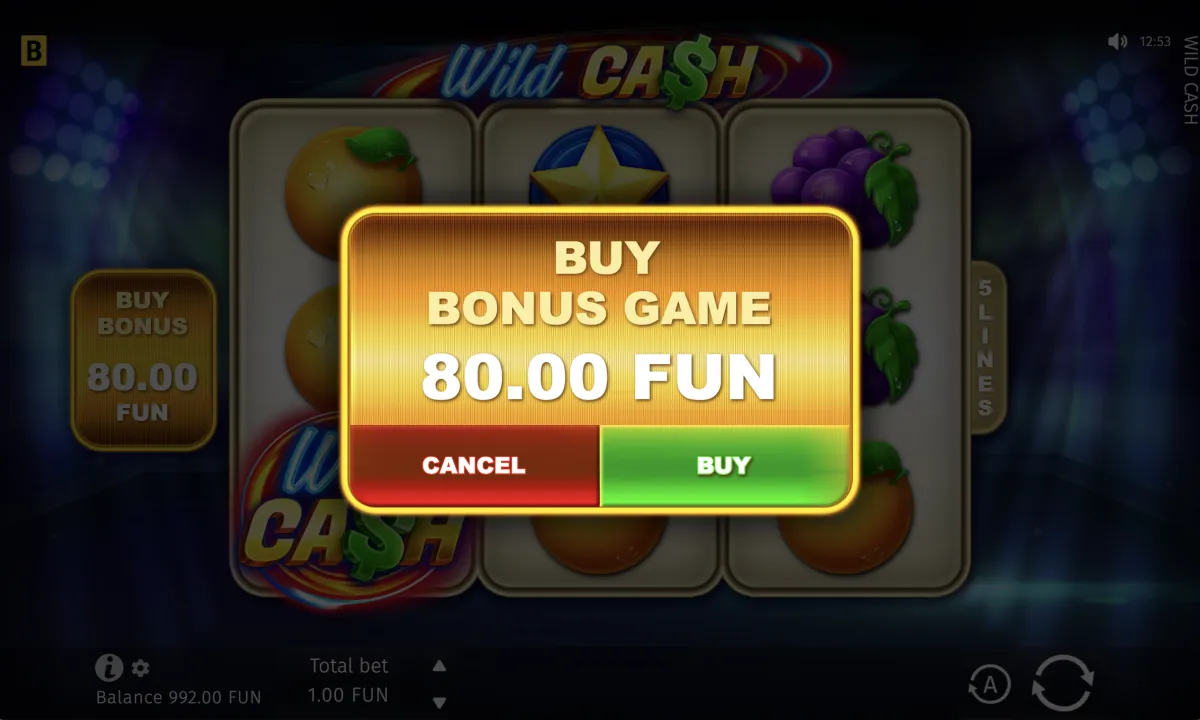This screenshot has width=1200, height=720.
Task: Click the Wild Cash title logo
Action: [598, 68]
